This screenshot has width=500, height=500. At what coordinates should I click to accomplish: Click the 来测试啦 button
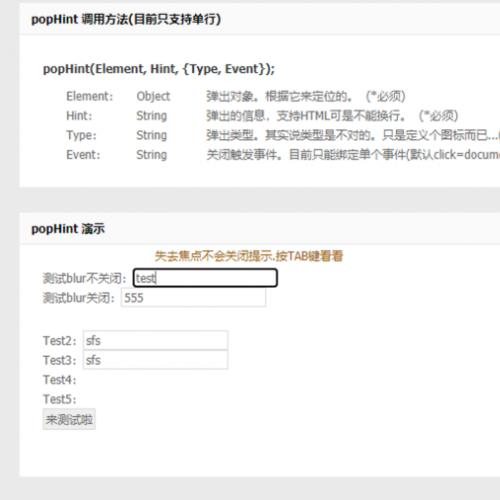point(69,419)
